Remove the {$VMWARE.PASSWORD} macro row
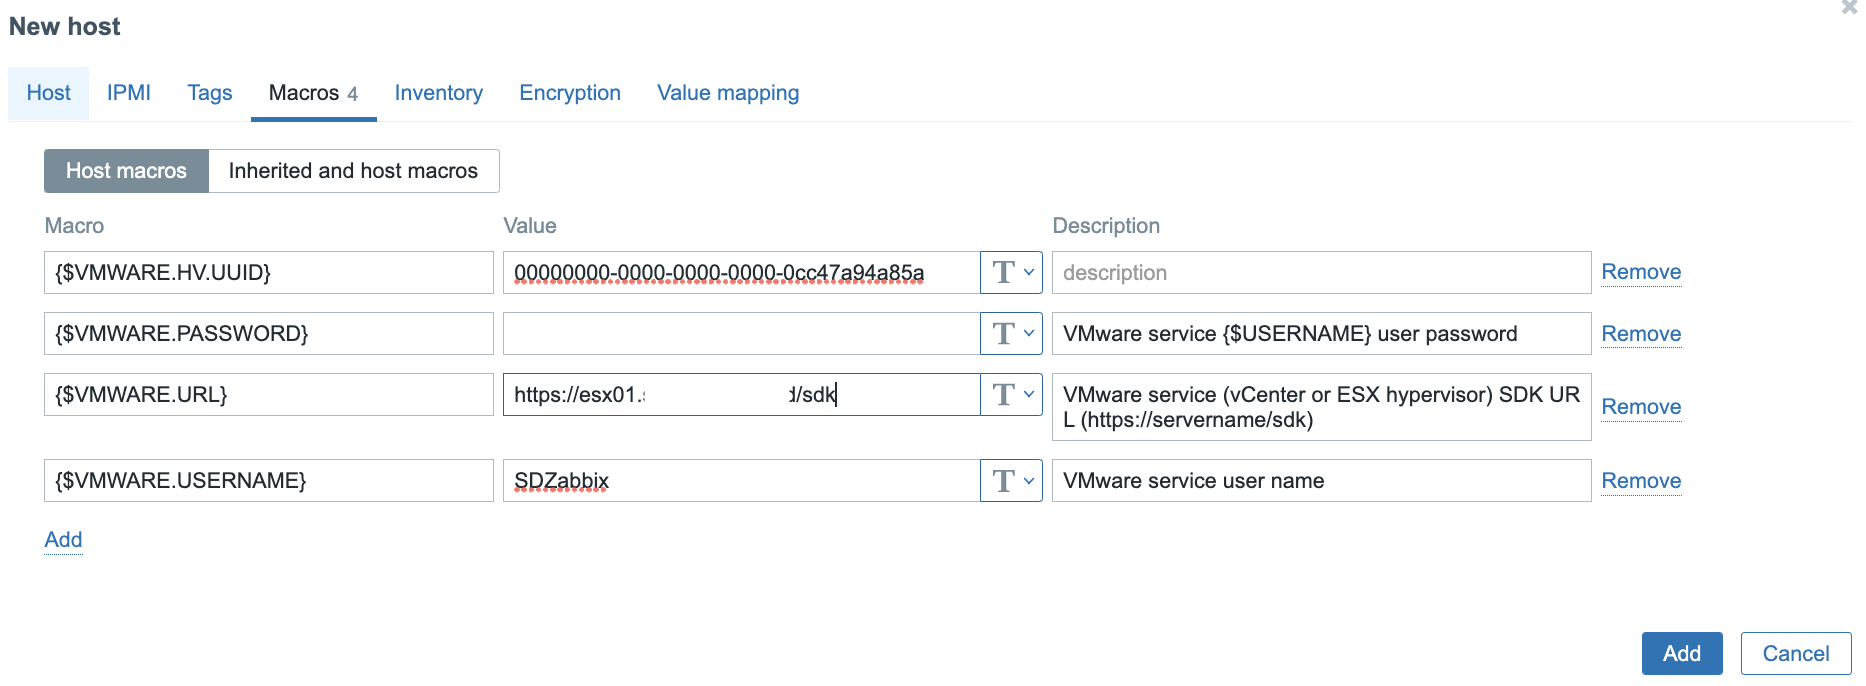Image resolution: width=1866 pixels, height=686 pixels. (x=1640, y=334)
